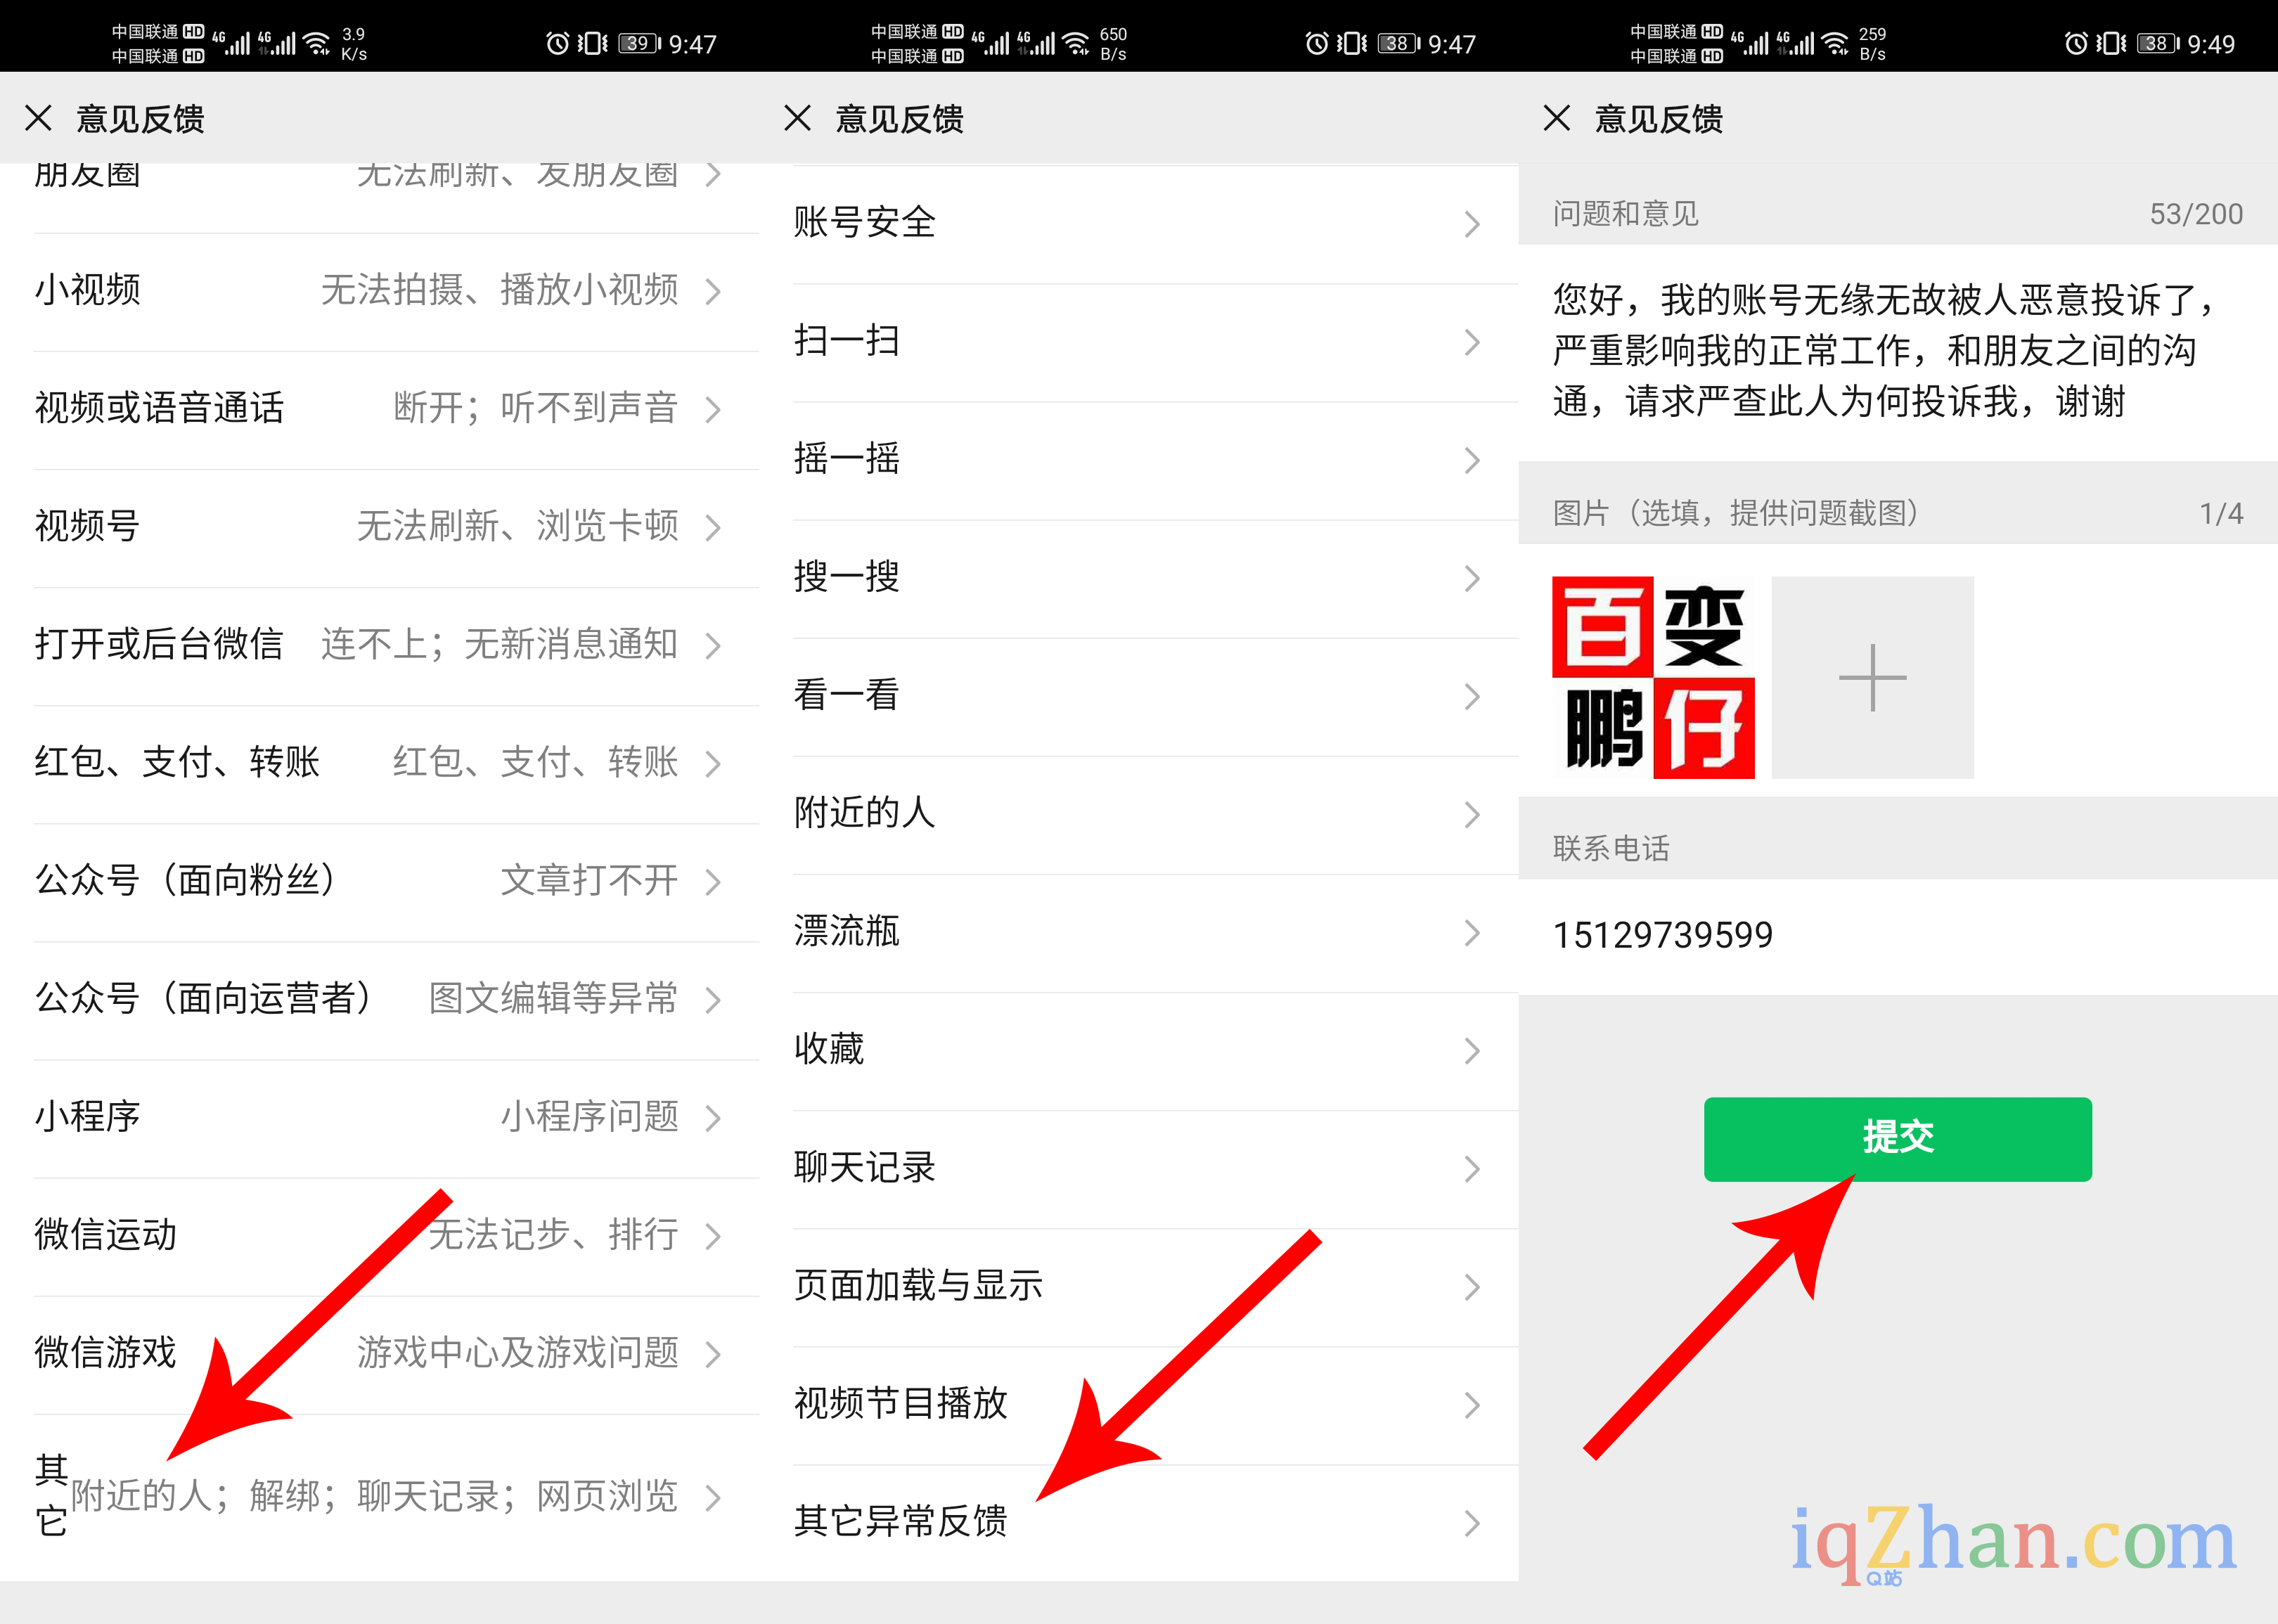The width and height of the screenshot is (2278, 1624).
Task: Select 搜一搜 in the list
Action: pyautogui.click(x=1138, y=578)
